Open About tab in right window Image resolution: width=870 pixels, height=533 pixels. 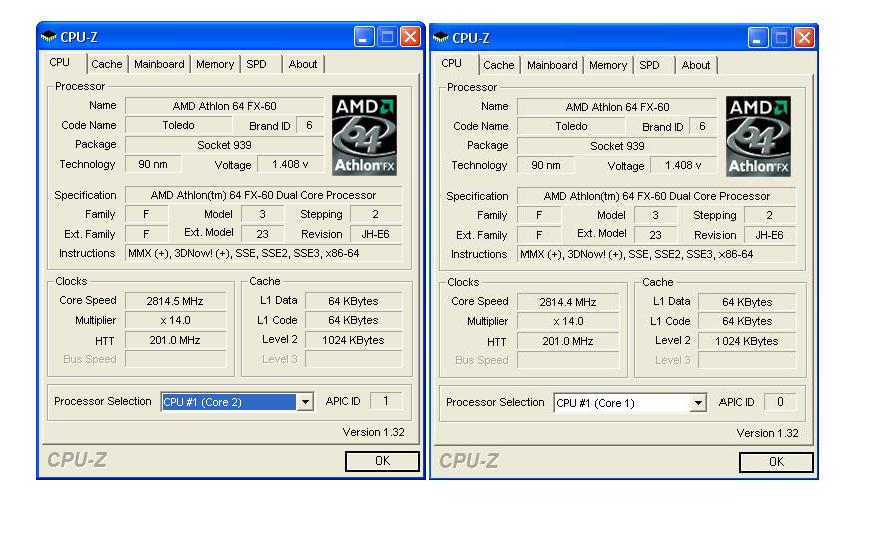(696, 65)
